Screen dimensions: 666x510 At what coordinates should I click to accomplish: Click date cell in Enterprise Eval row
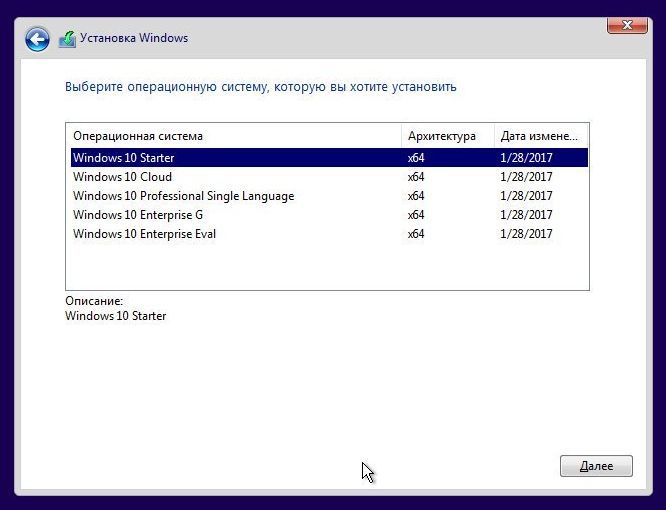[x=526, y=234]
